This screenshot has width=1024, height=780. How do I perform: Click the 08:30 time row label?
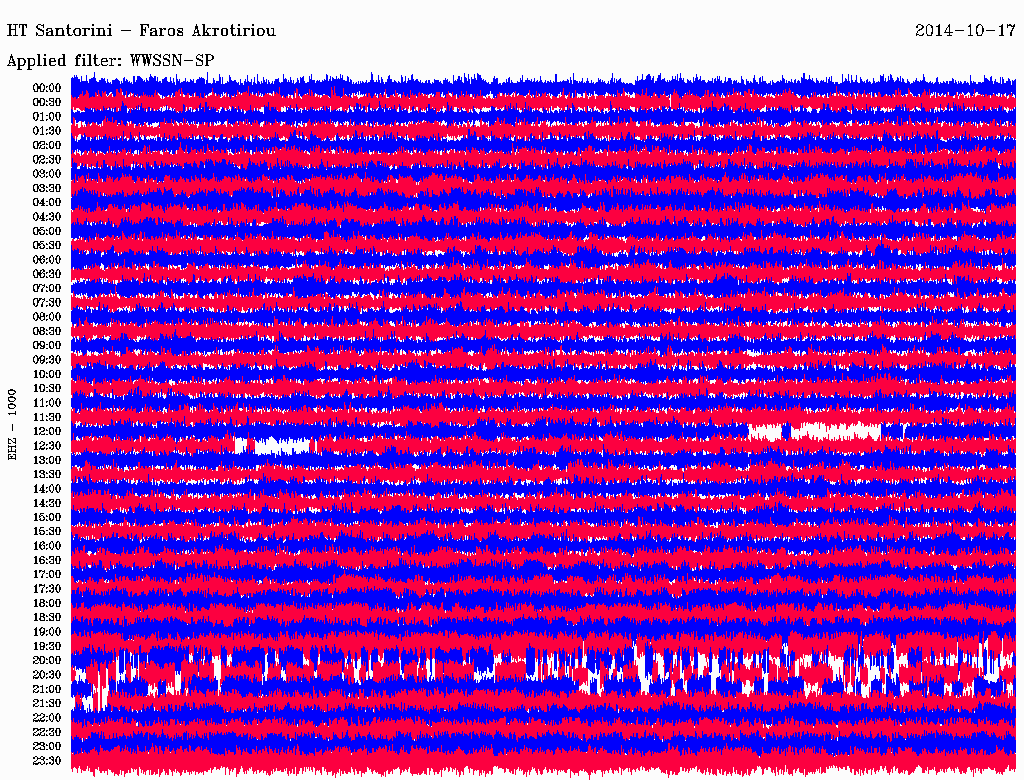[47, 331]
